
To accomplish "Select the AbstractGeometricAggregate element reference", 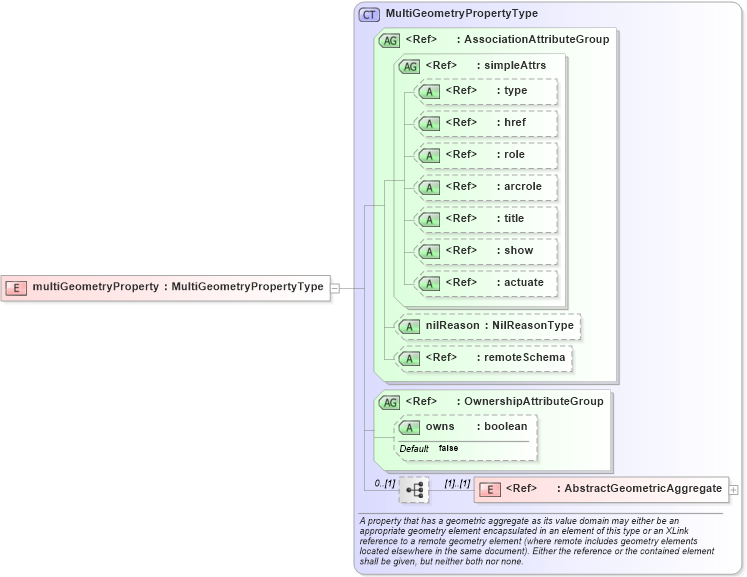I will 614,488.
